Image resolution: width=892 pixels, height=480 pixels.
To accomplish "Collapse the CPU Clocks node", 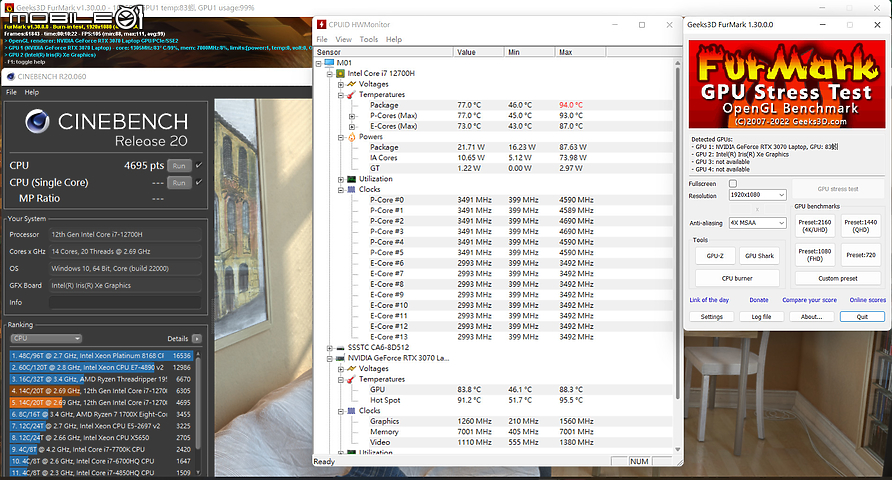I will click(x=341, y=189).
